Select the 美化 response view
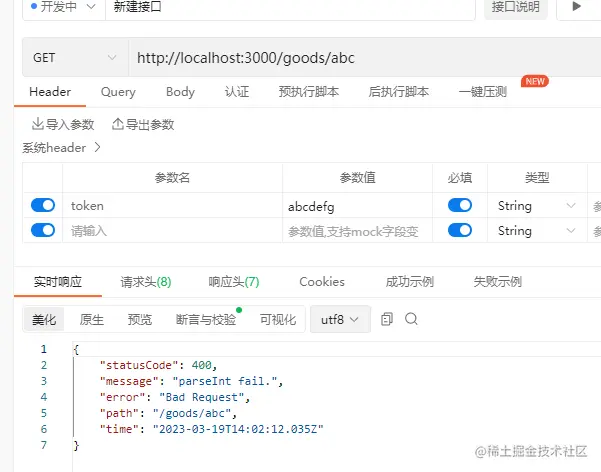Viewport: 601px width, 472px height. tap(44, 319)
